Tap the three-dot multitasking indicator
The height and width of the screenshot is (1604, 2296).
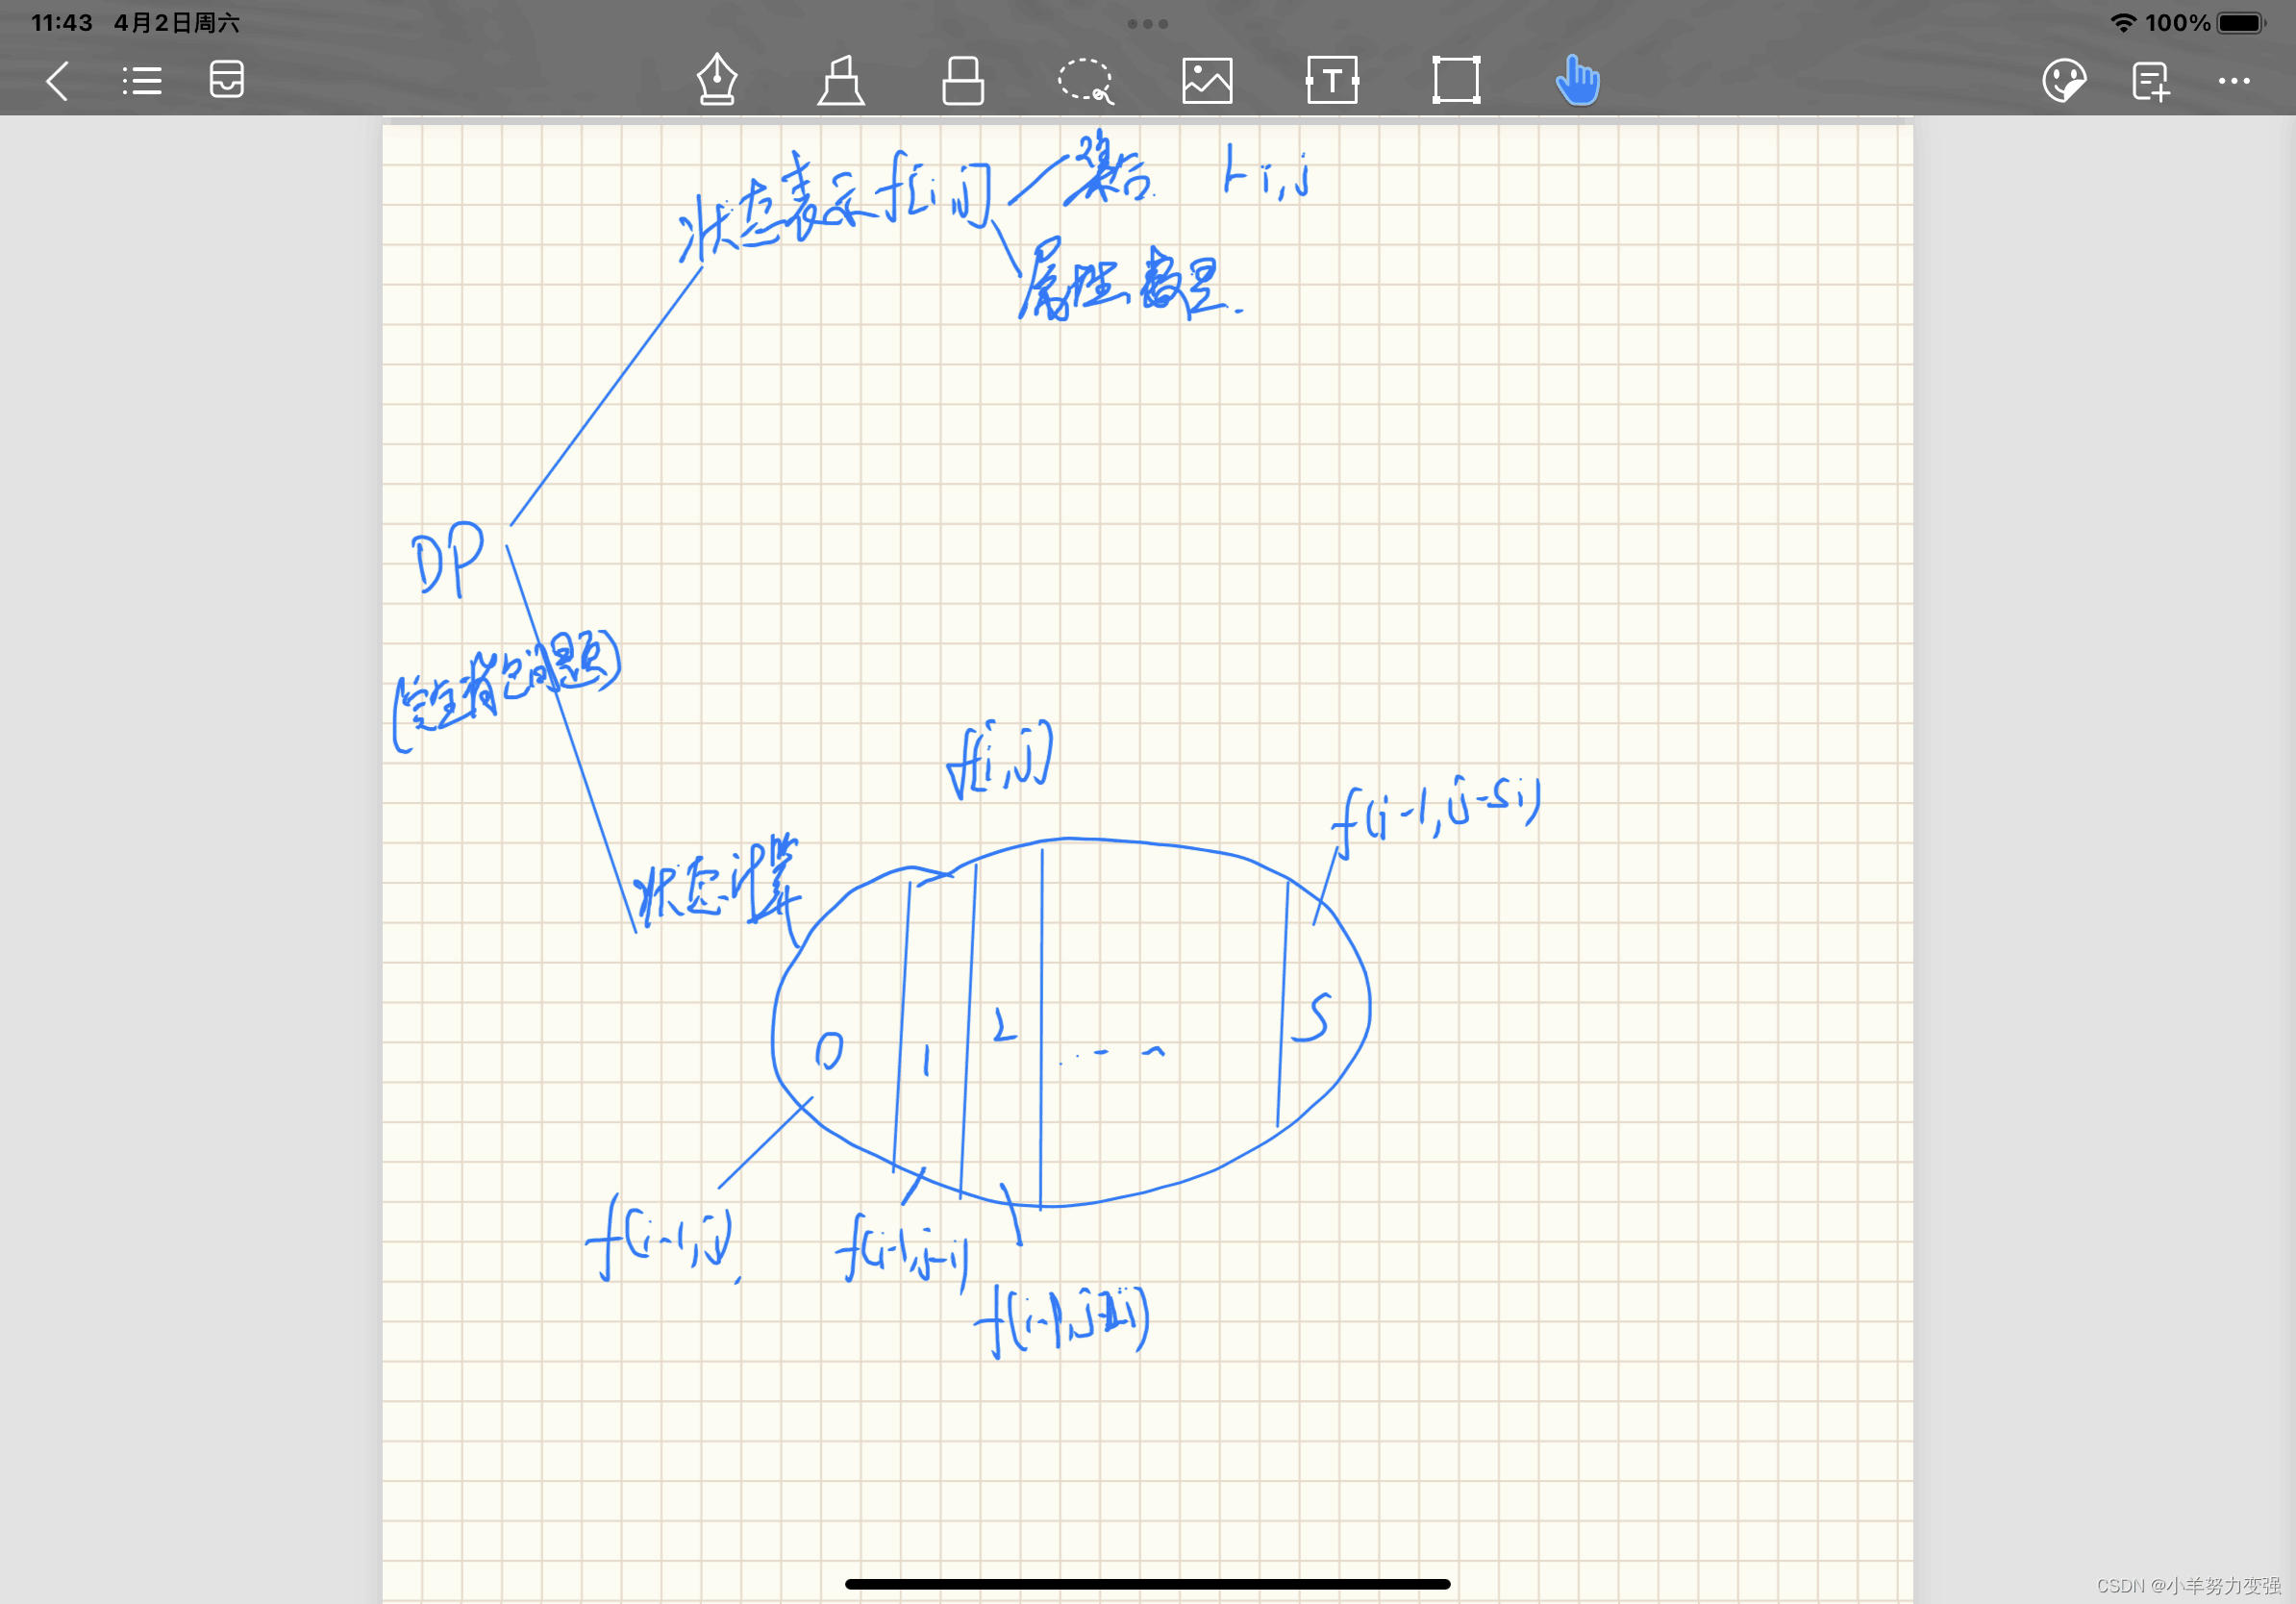click(1148, 23)
